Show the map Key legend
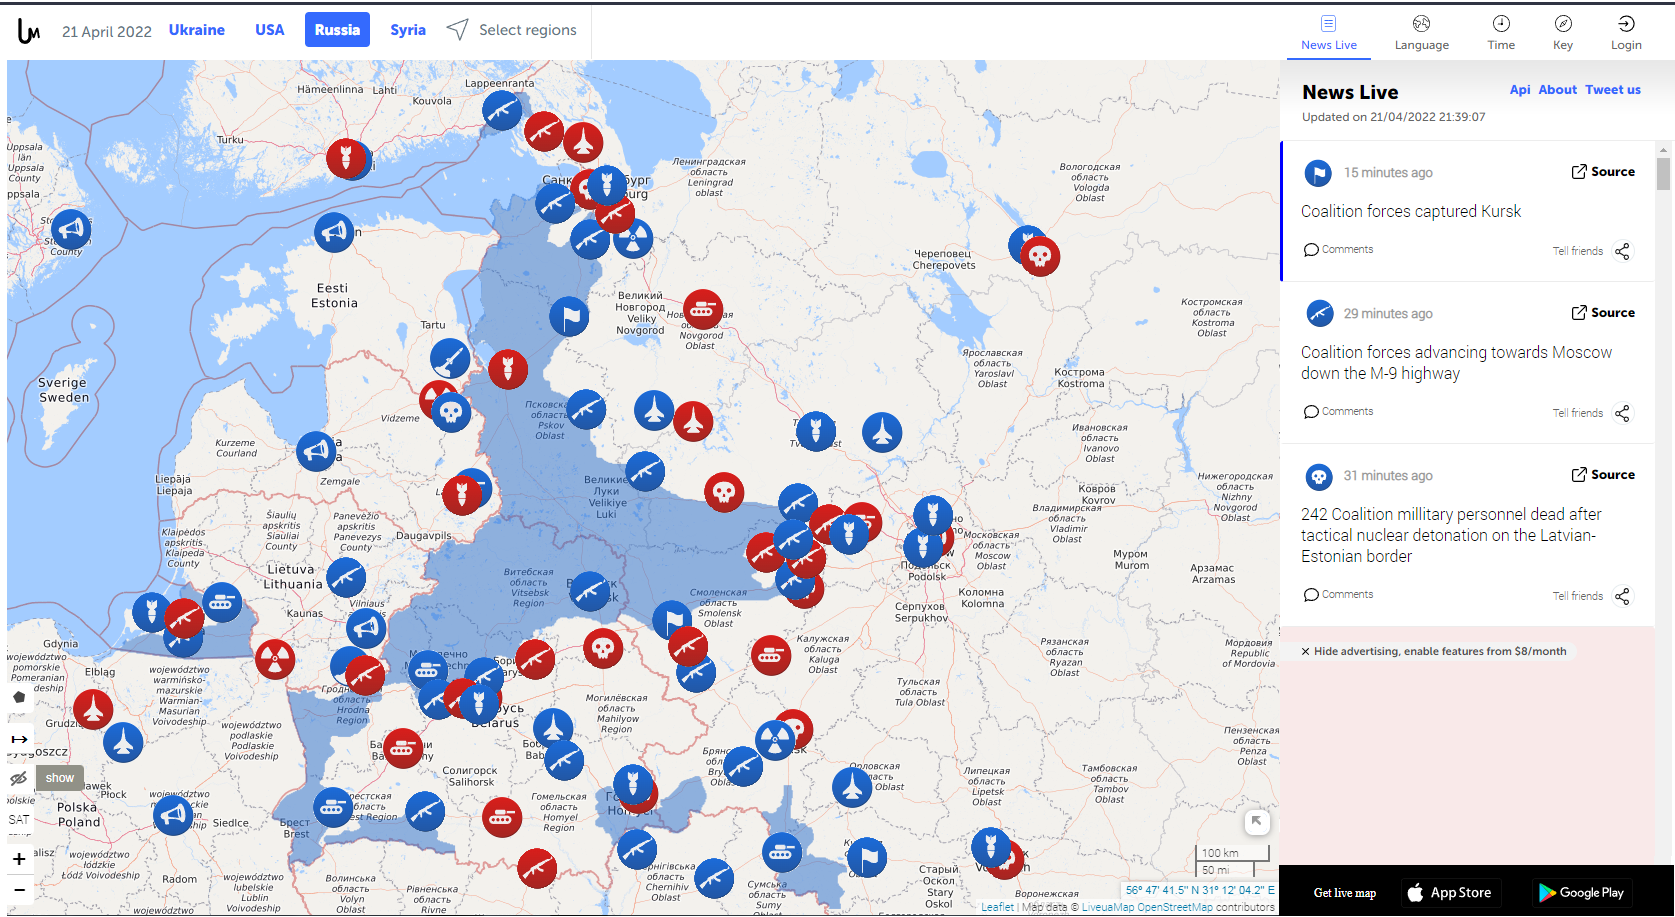1675x917 pixels. [1563, 33]
